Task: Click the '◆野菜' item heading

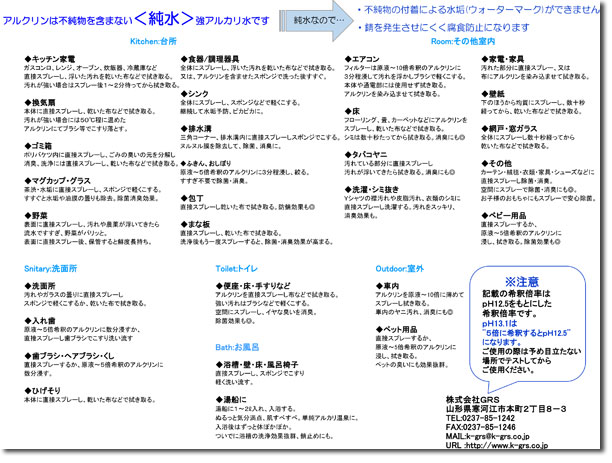Action: click(x=36, y=215)
